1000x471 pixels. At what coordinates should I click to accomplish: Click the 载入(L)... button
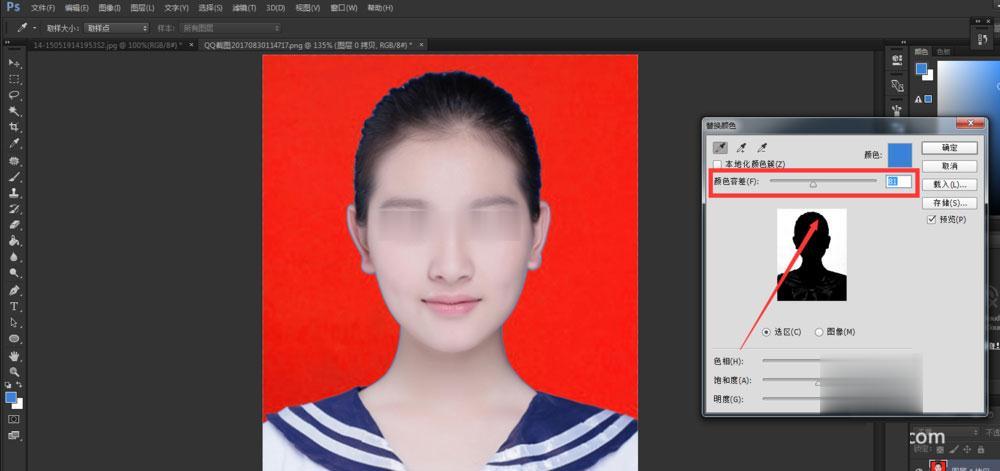click(950, 184)
